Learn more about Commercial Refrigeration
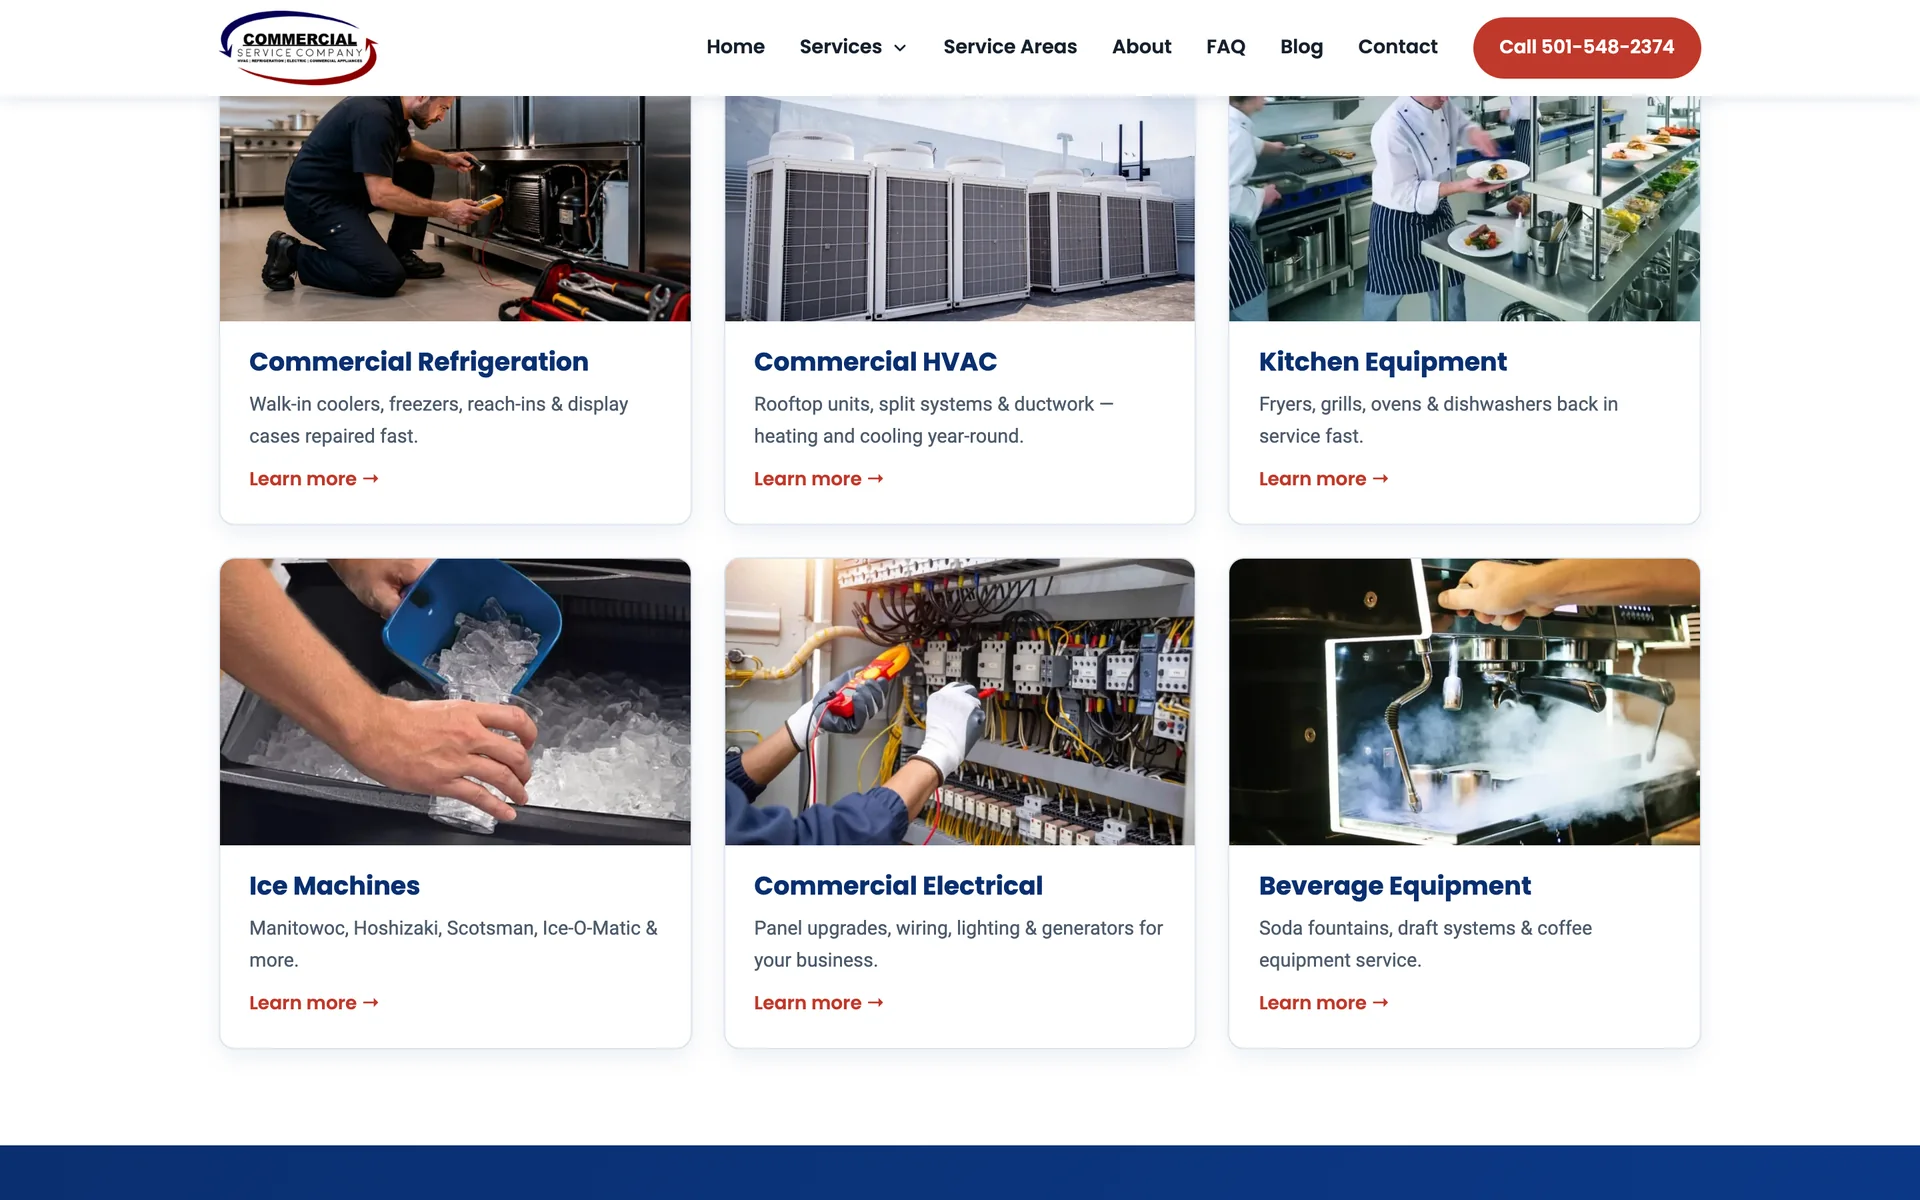Image resolution: width=1920 pixels, height=1200 pixels. [314, 479]
